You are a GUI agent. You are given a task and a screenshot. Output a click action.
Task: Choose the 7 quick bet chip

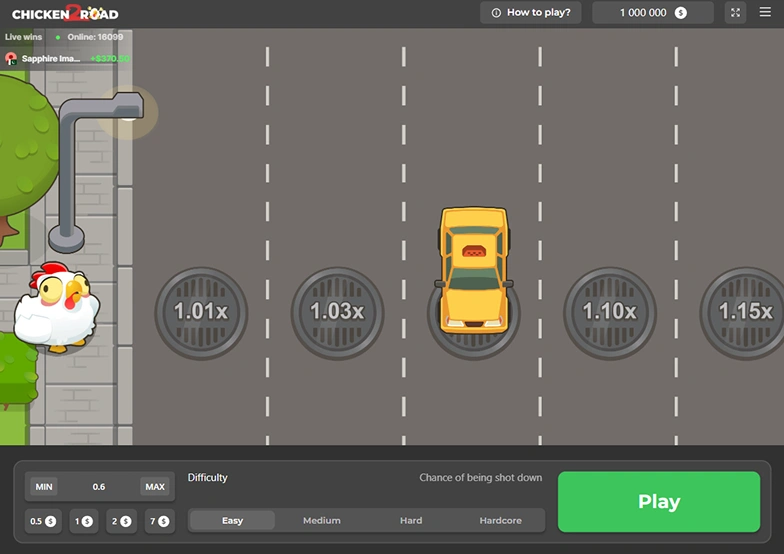coord(160,521)
